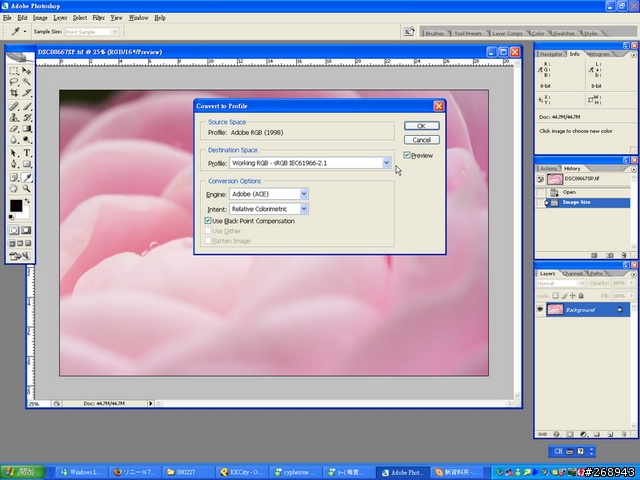The width and height of the screenshot is (640, 480).
Task: Click Create new snapshot in History panel
Action: coord(609,256)
